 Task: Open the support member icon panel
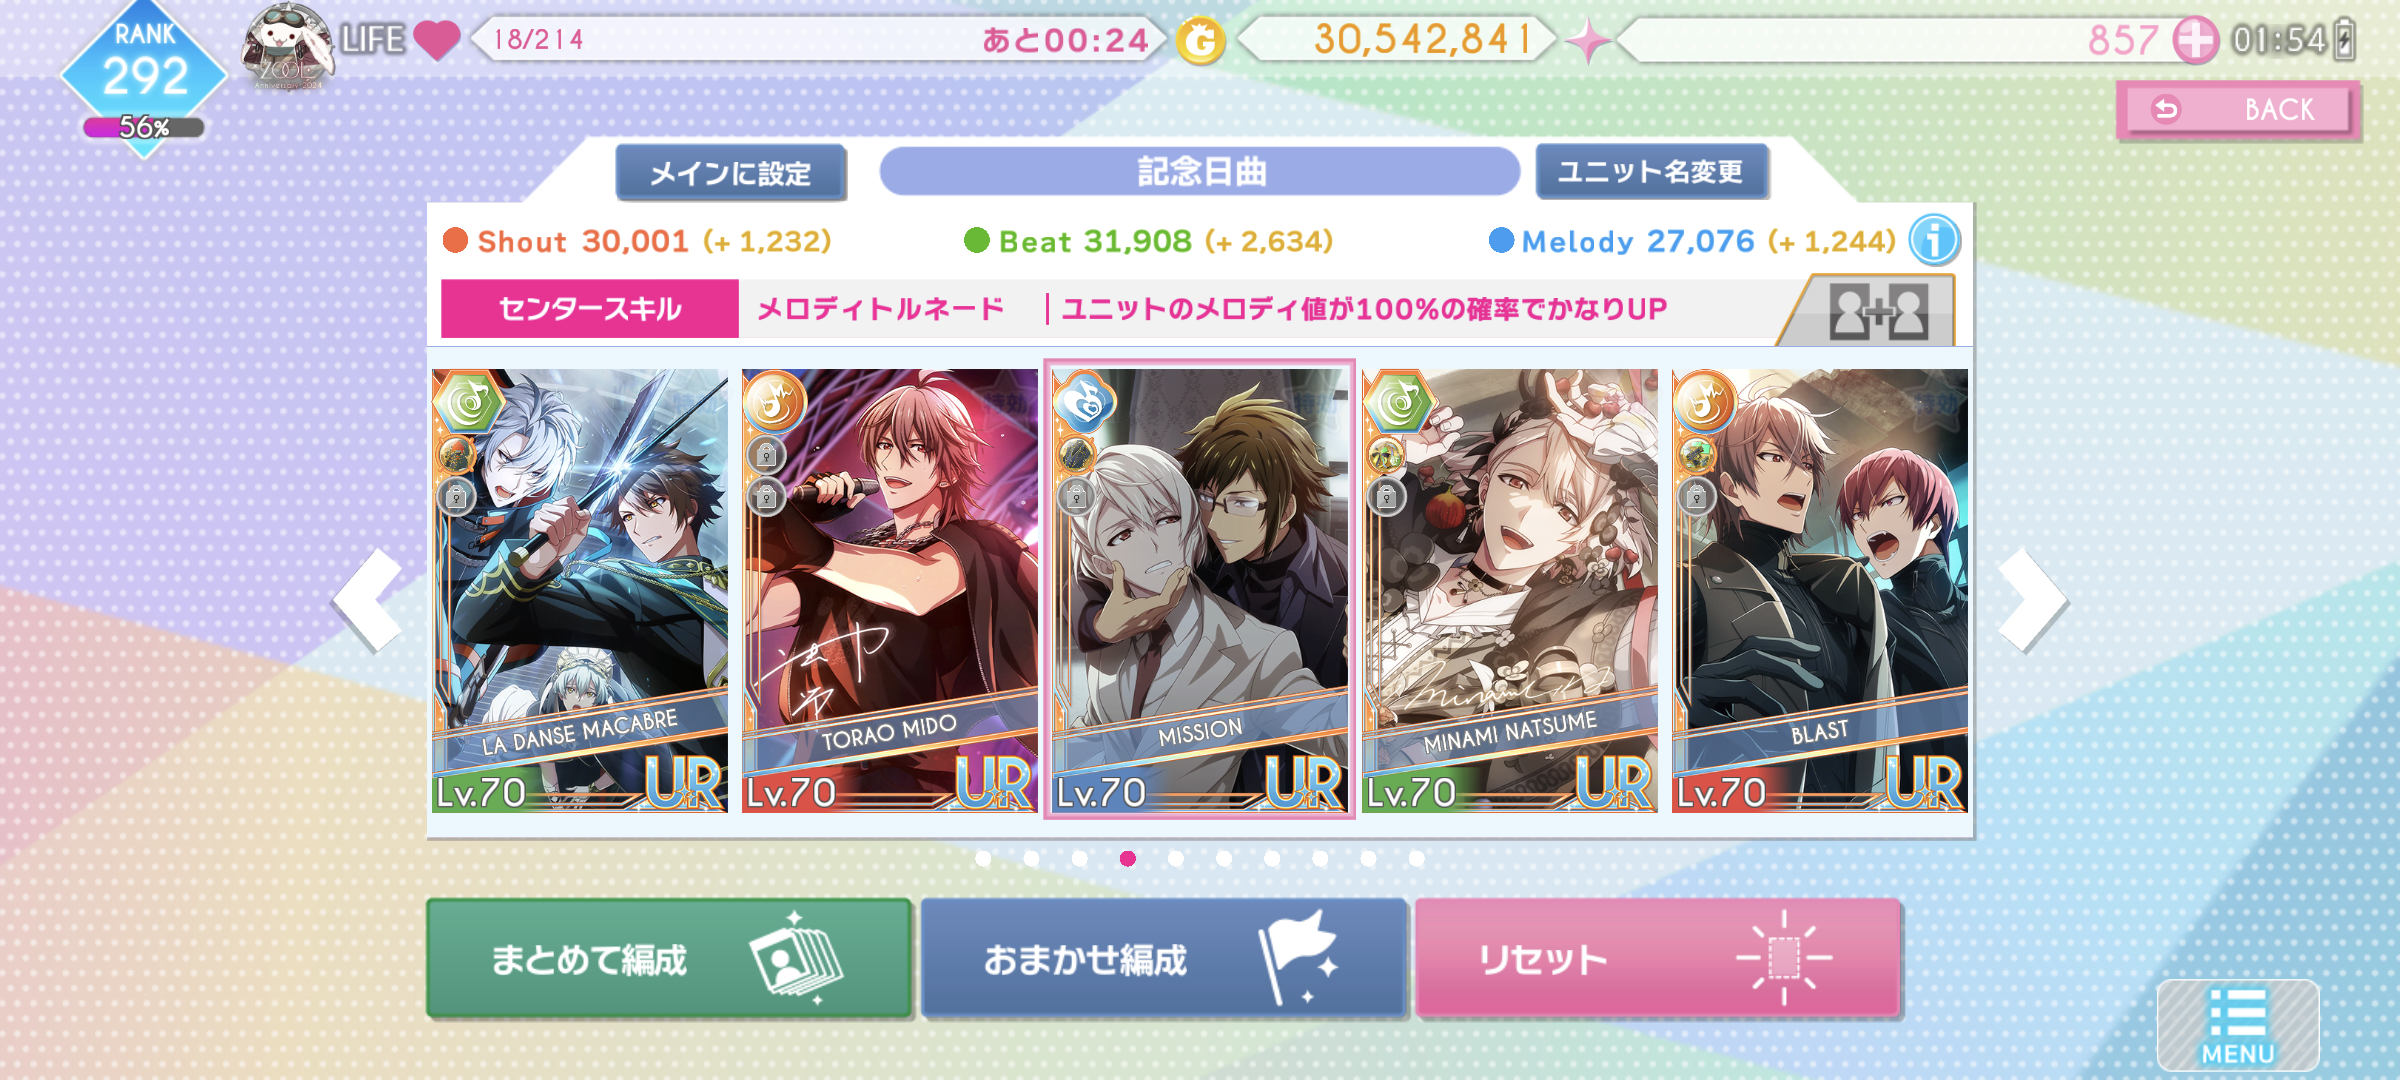(x=1877, y=312)
